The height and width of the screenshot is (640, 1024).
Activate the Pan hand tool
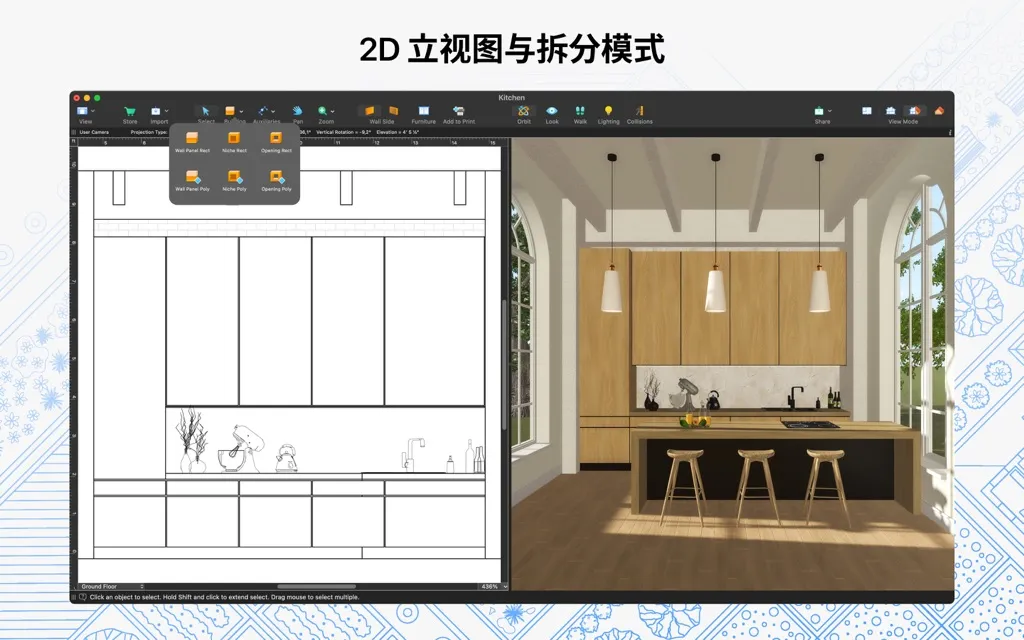coord(297,111)
